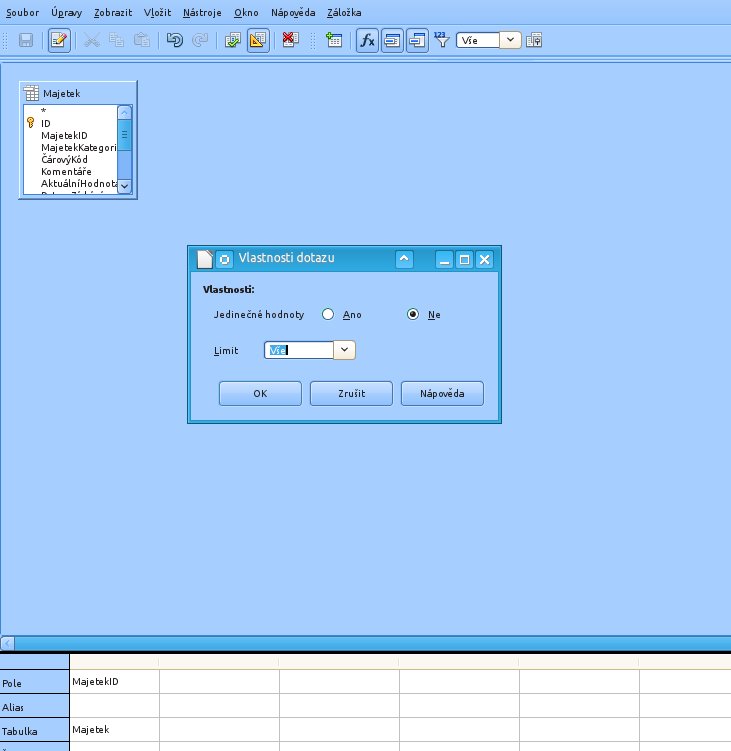Click the Majetek field list scrollbar thumb
Viewport: 731px width, 751px height.
click(125, 135)
